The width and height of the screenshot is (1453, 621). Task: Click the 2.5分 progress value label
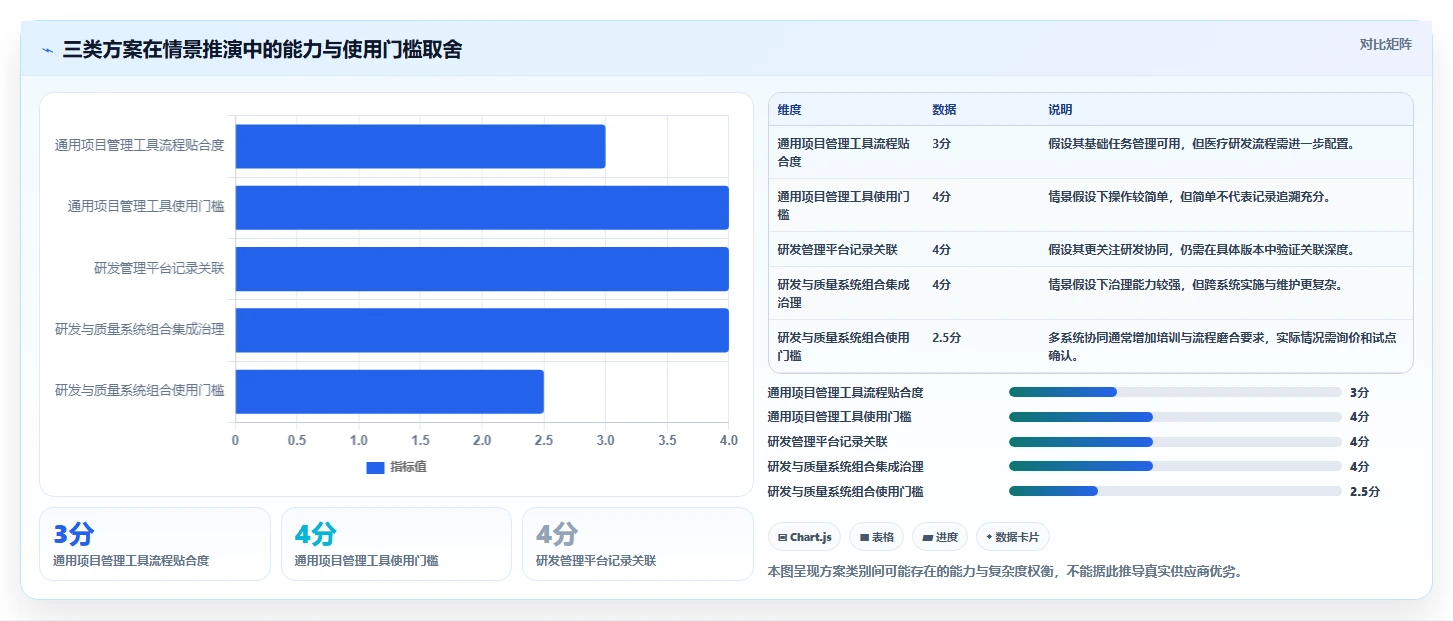1364,492
